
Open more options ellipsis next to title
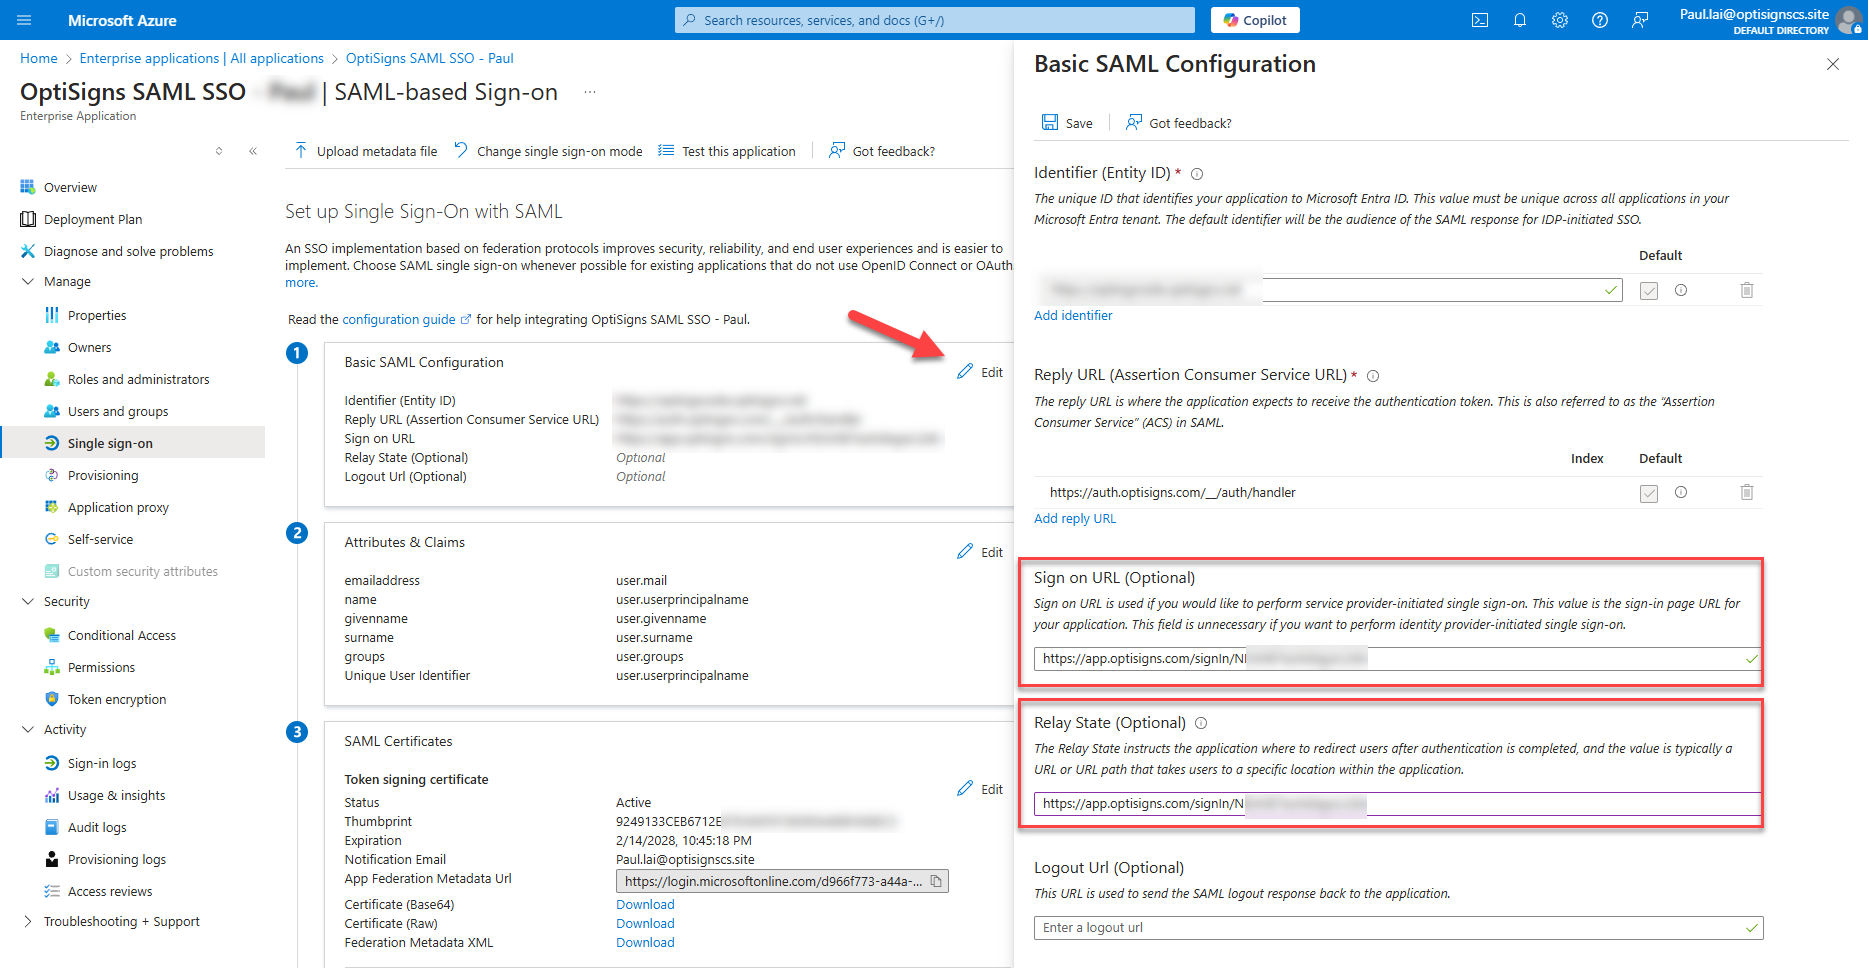(590, 92)
